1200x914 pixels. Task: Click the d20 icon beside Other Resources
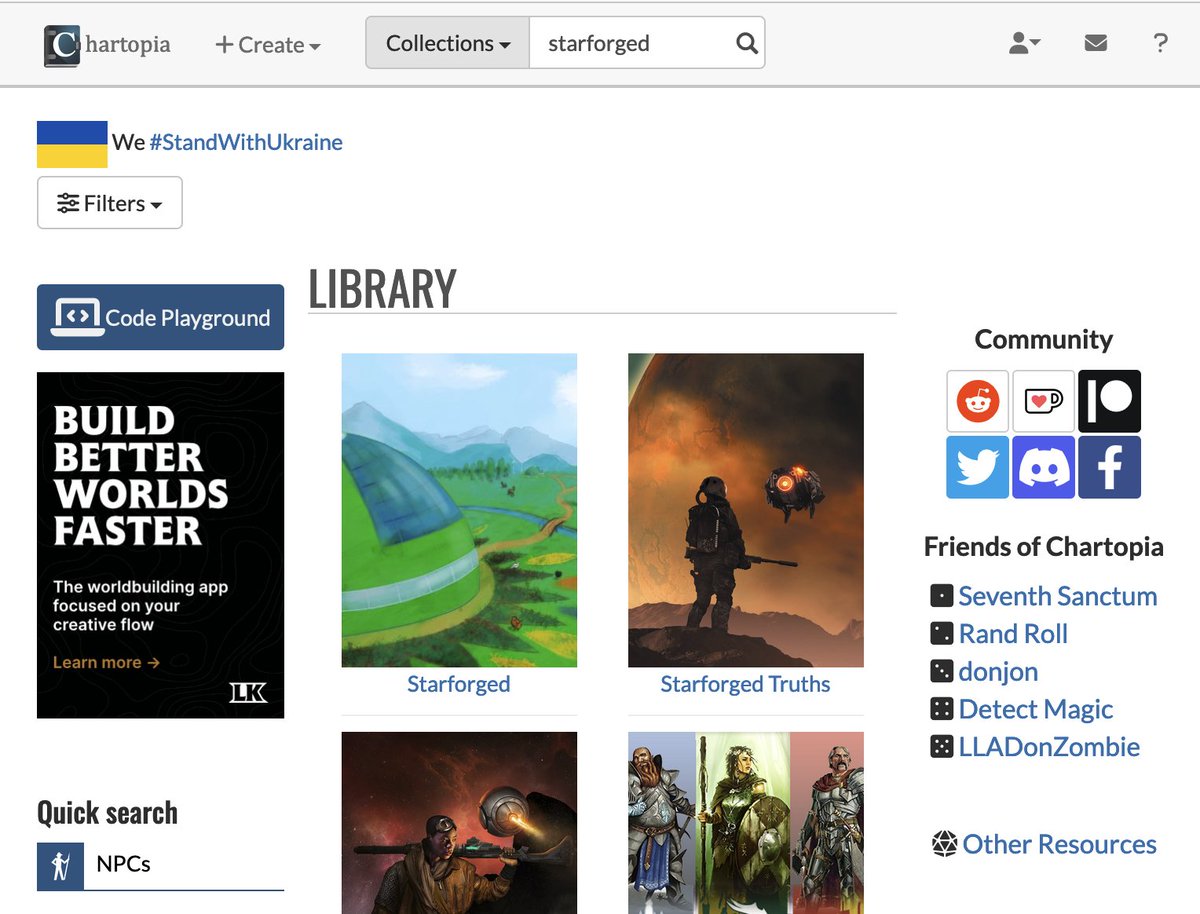[944, 844]
